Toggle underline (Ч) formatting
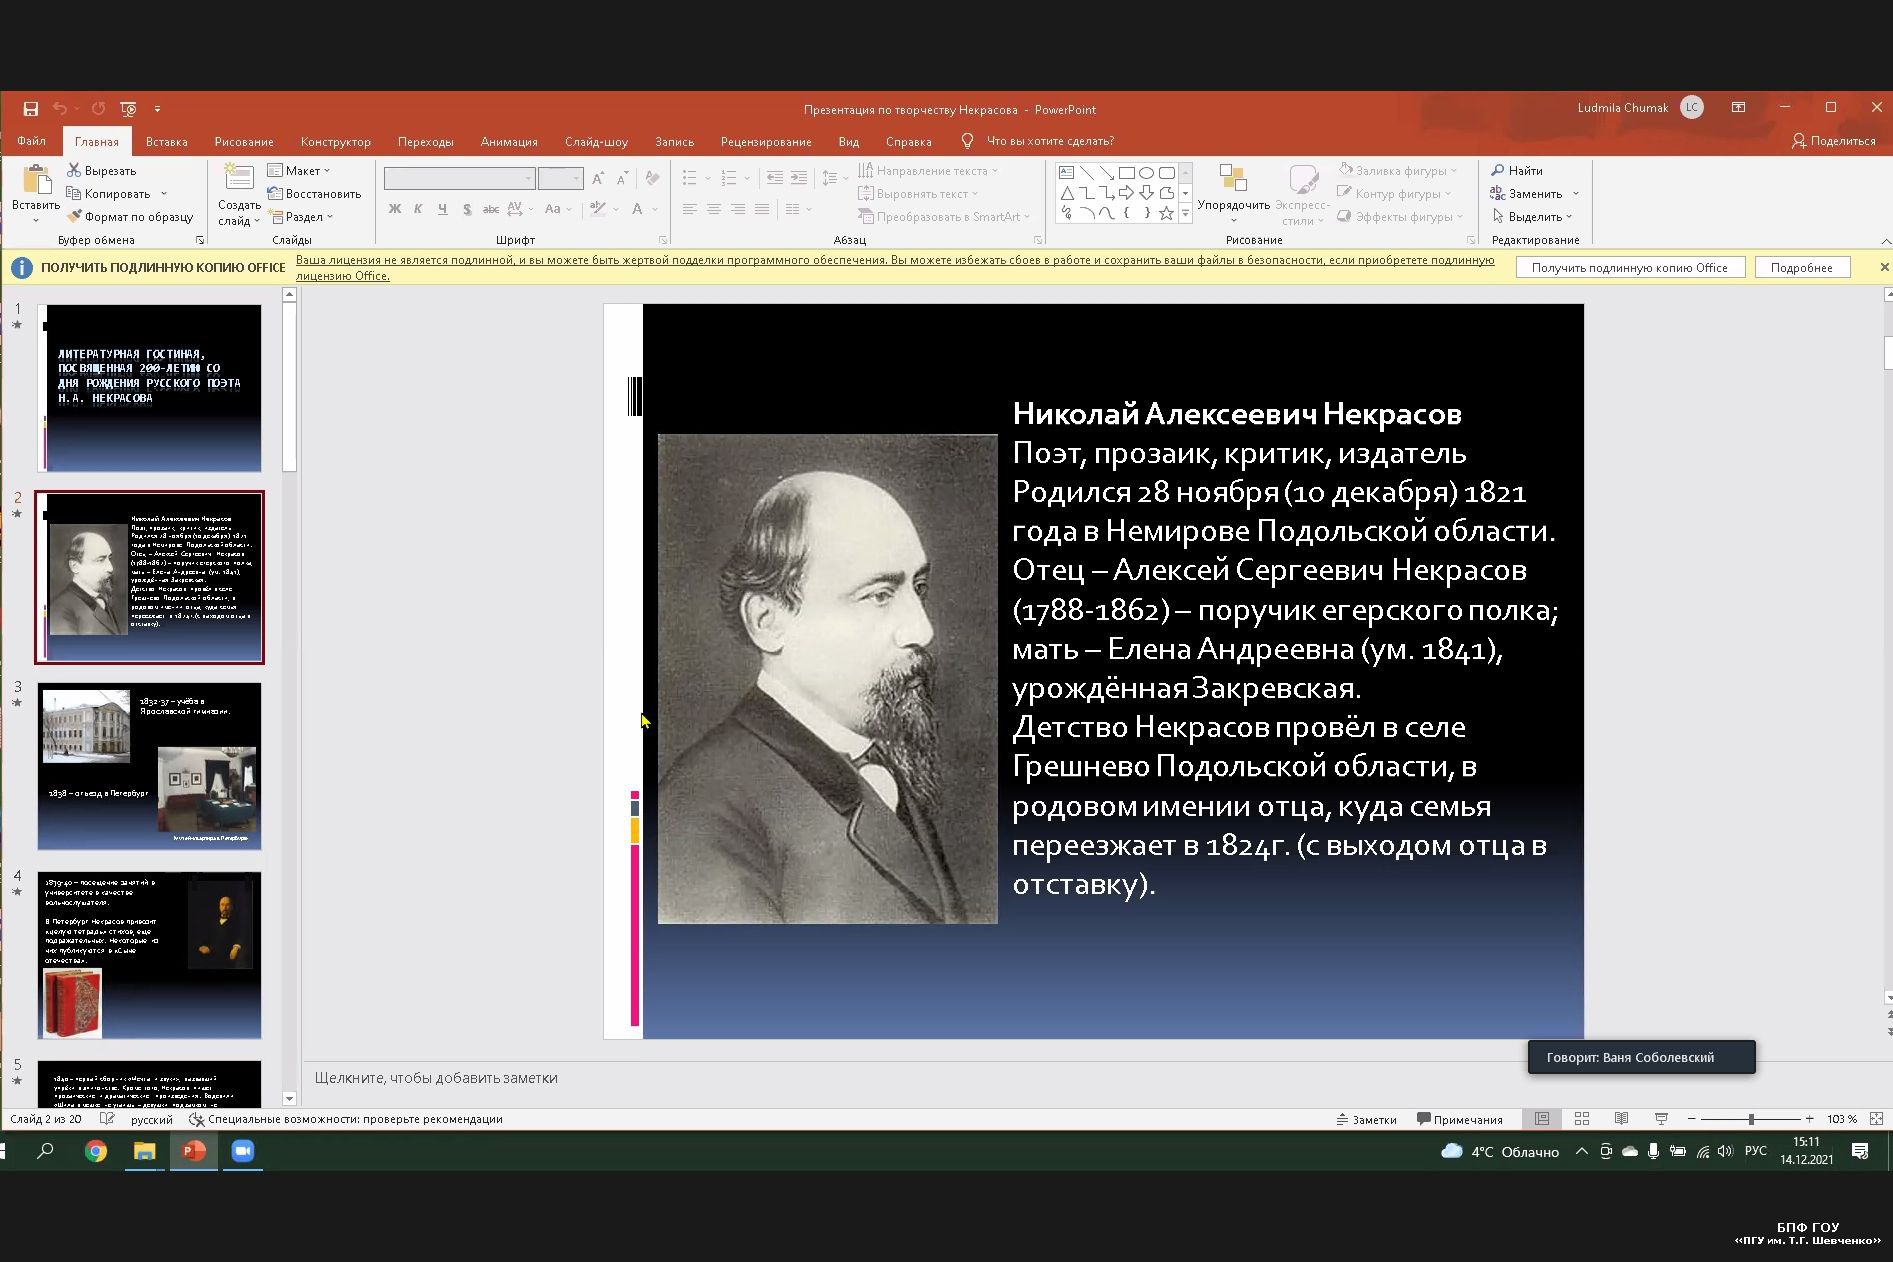Viewport: 1893px width, 1262px height. coord(442,209)
